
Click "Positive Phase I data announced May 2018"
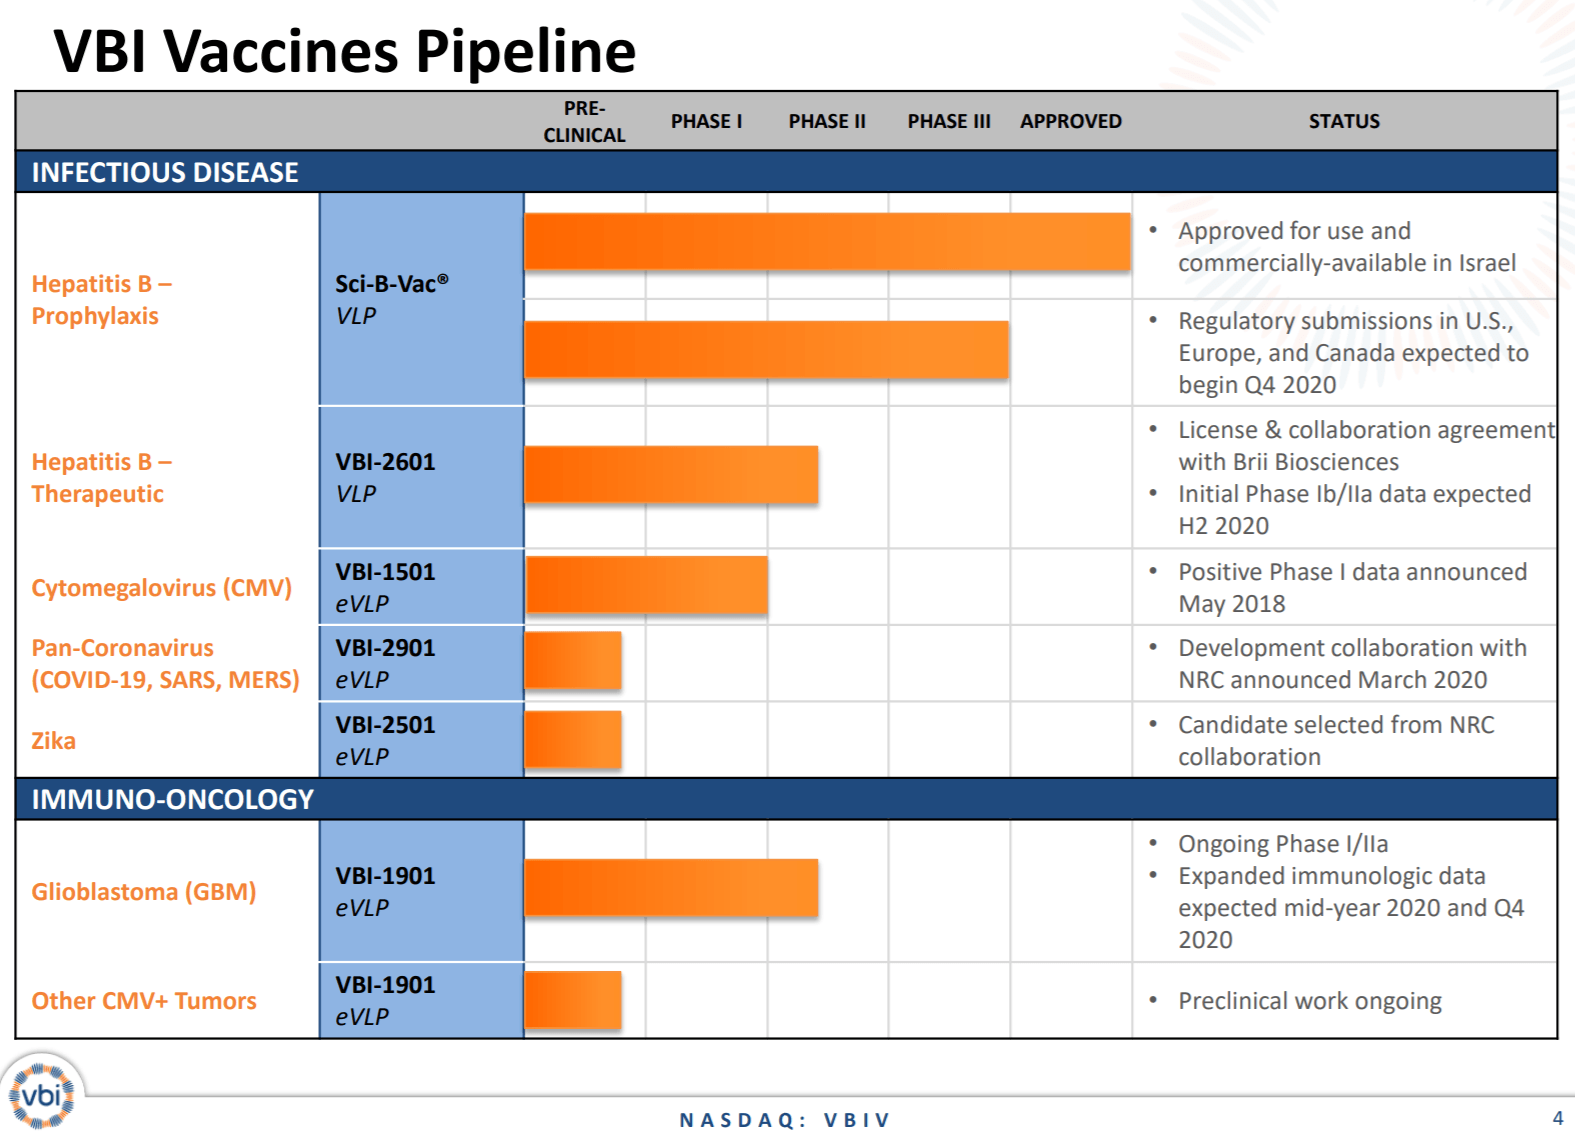(x=1352, y=588)
